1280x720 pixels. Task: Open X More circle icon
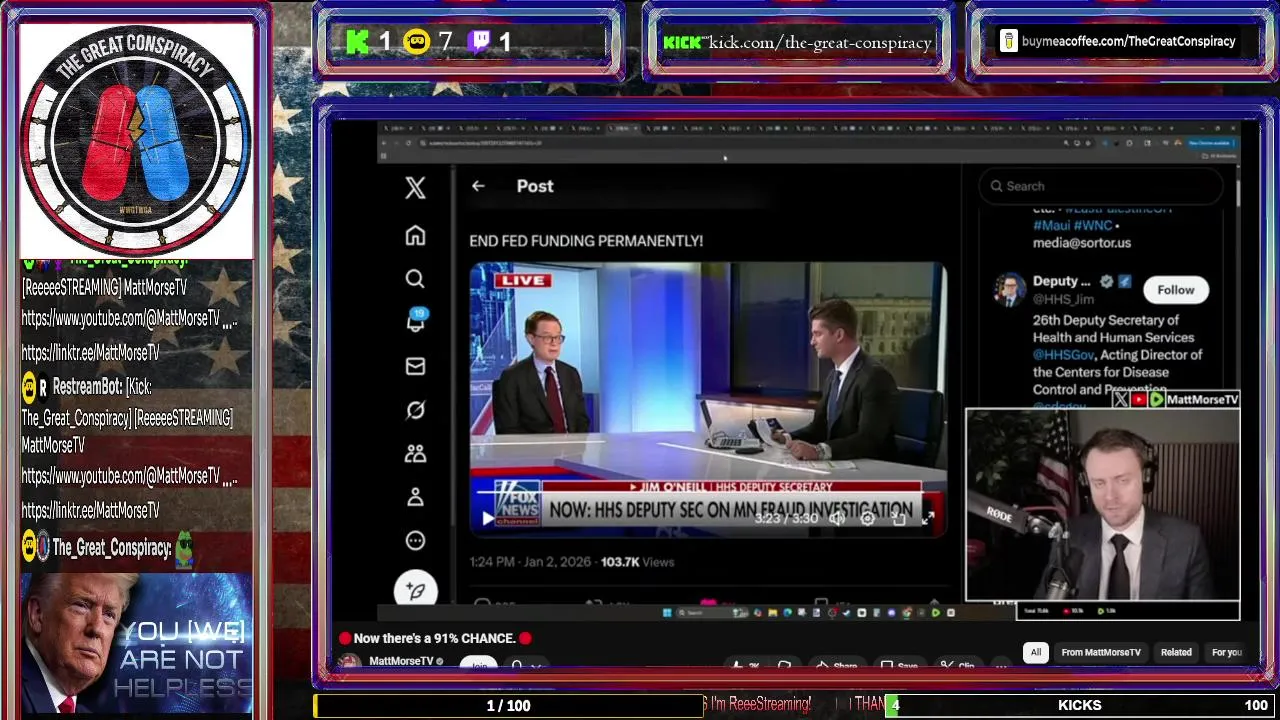click(x=415, y=541)
